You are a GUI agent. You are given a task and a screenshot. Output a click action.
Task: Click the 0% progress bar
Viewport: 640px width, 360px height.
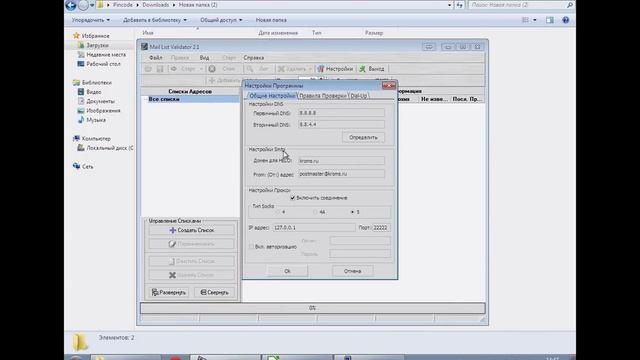pyautogui.click(x=312, y=308)
